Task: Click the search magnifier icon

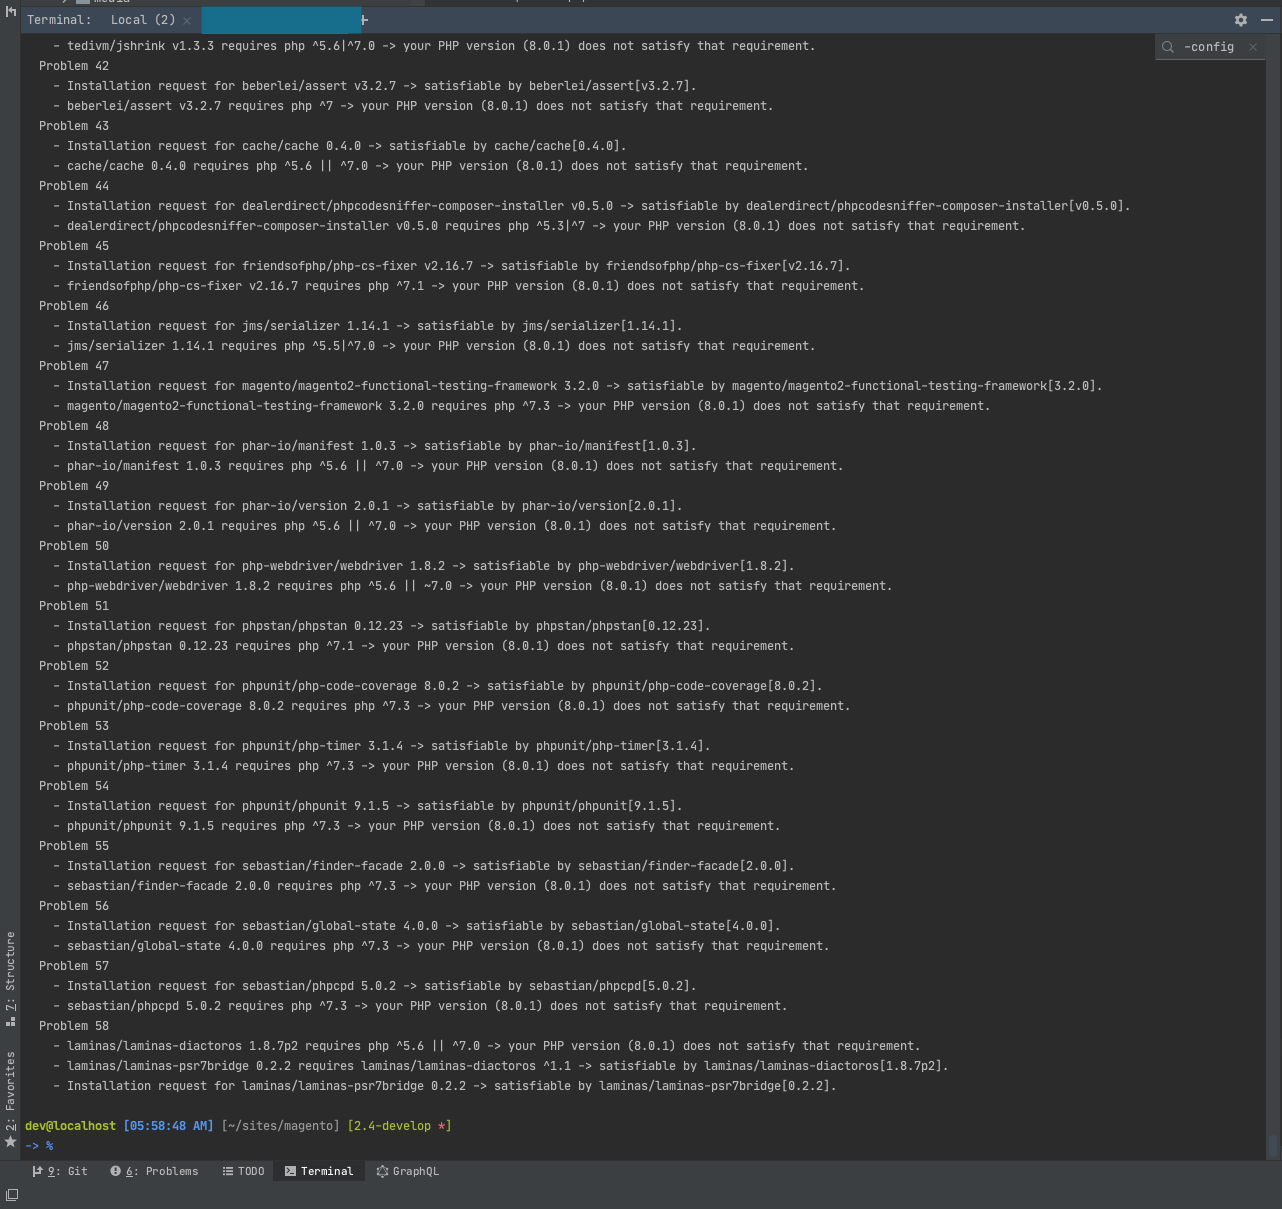Action: click(x=1168, y=47)
